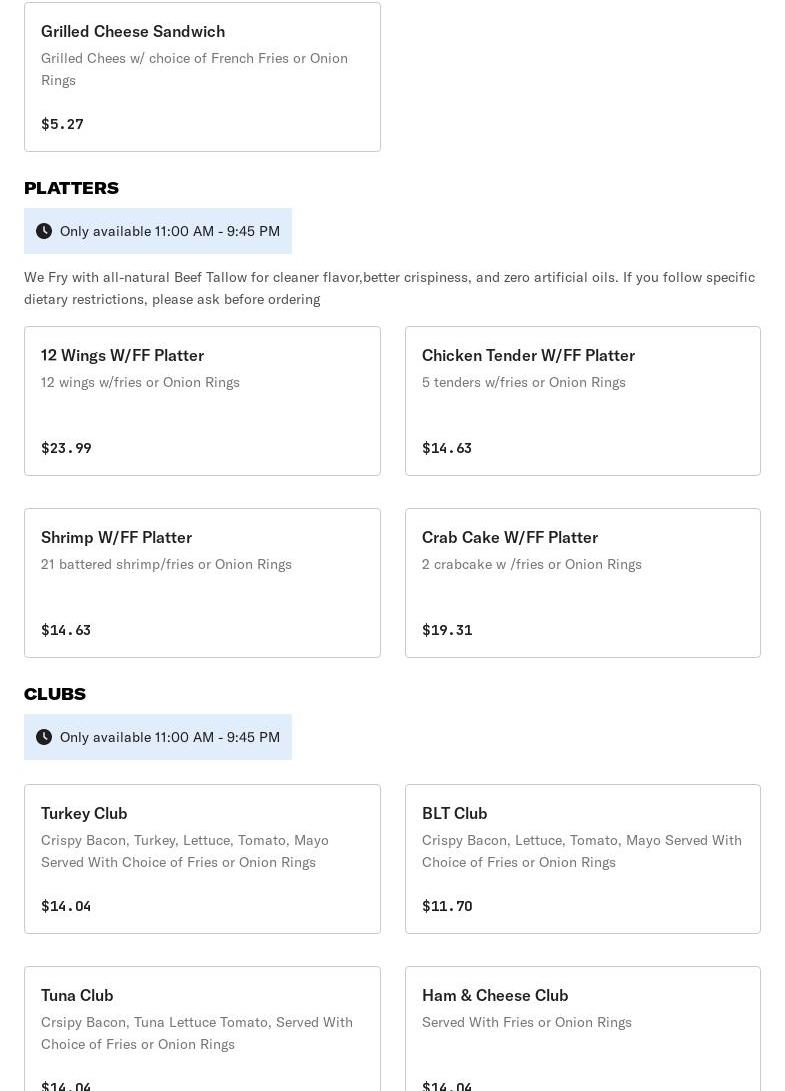
Task: Click the Platters availability time badge text
Action: (170, 231)
